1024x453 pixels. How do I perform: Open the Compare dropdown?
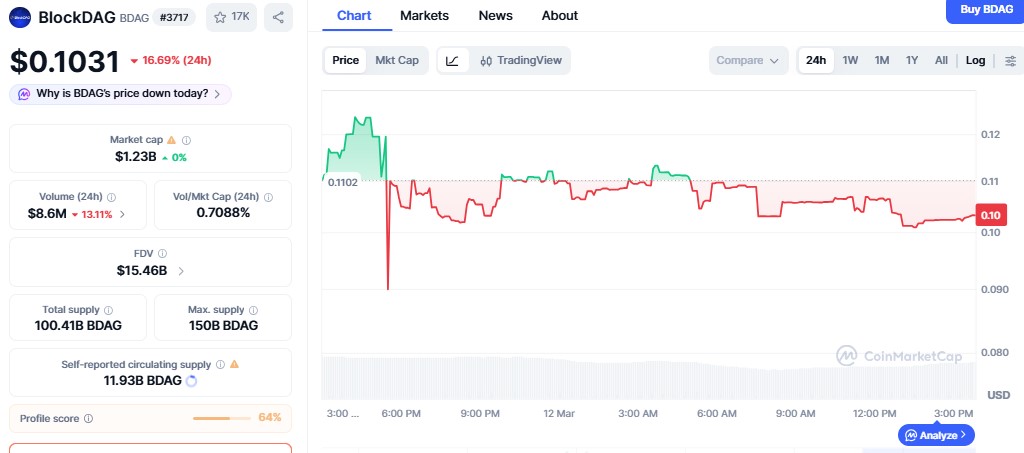747,60
